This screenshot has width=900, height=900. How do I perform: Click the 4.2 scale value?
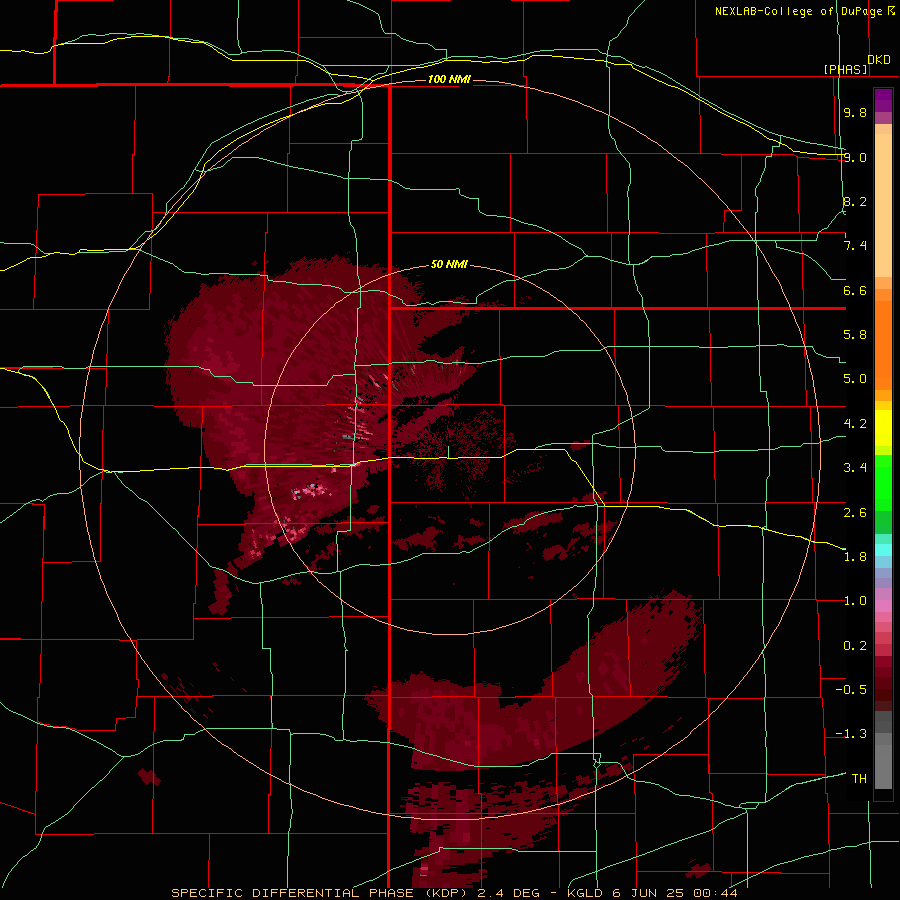[x=855, y=424]
